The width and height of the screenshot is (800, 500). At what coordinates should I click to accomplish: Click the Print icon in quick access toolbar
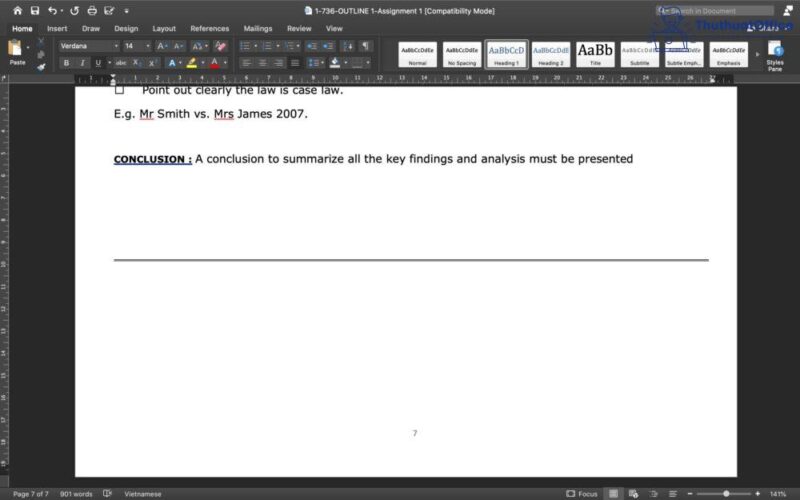(x=93, y=11)
